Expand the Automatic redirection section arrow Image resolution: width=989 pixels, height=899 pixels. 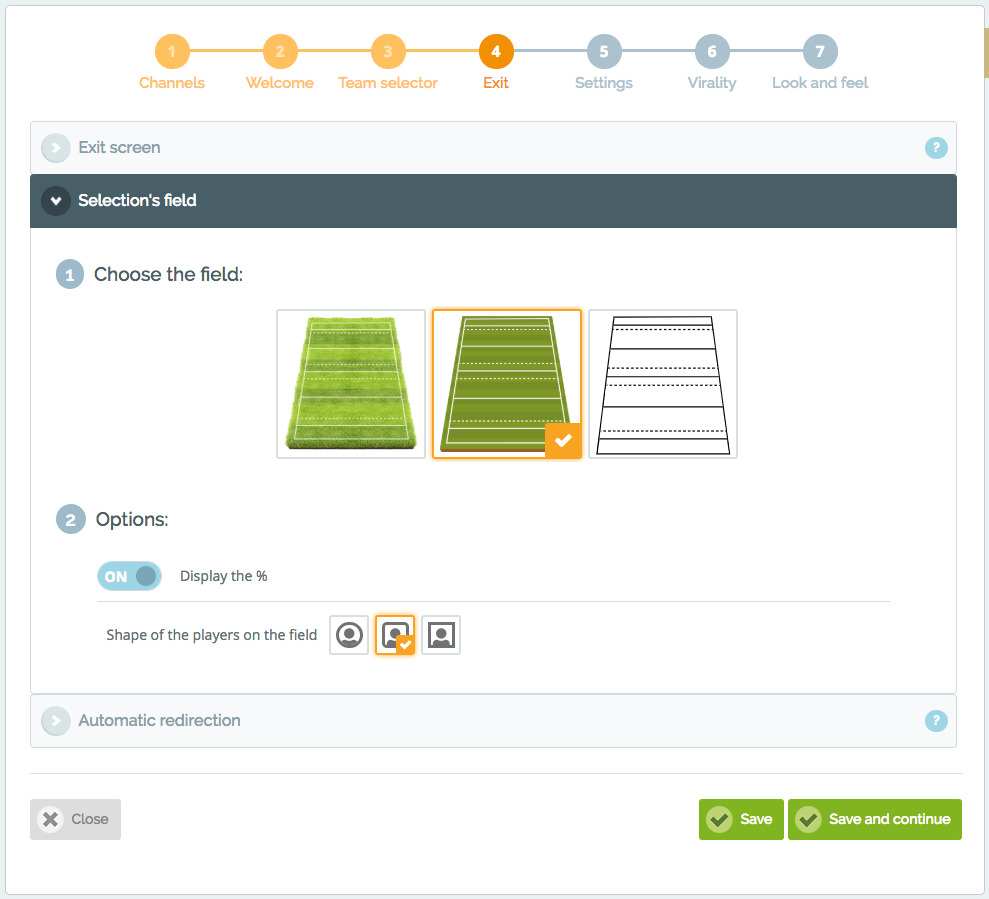pos(56,720)
